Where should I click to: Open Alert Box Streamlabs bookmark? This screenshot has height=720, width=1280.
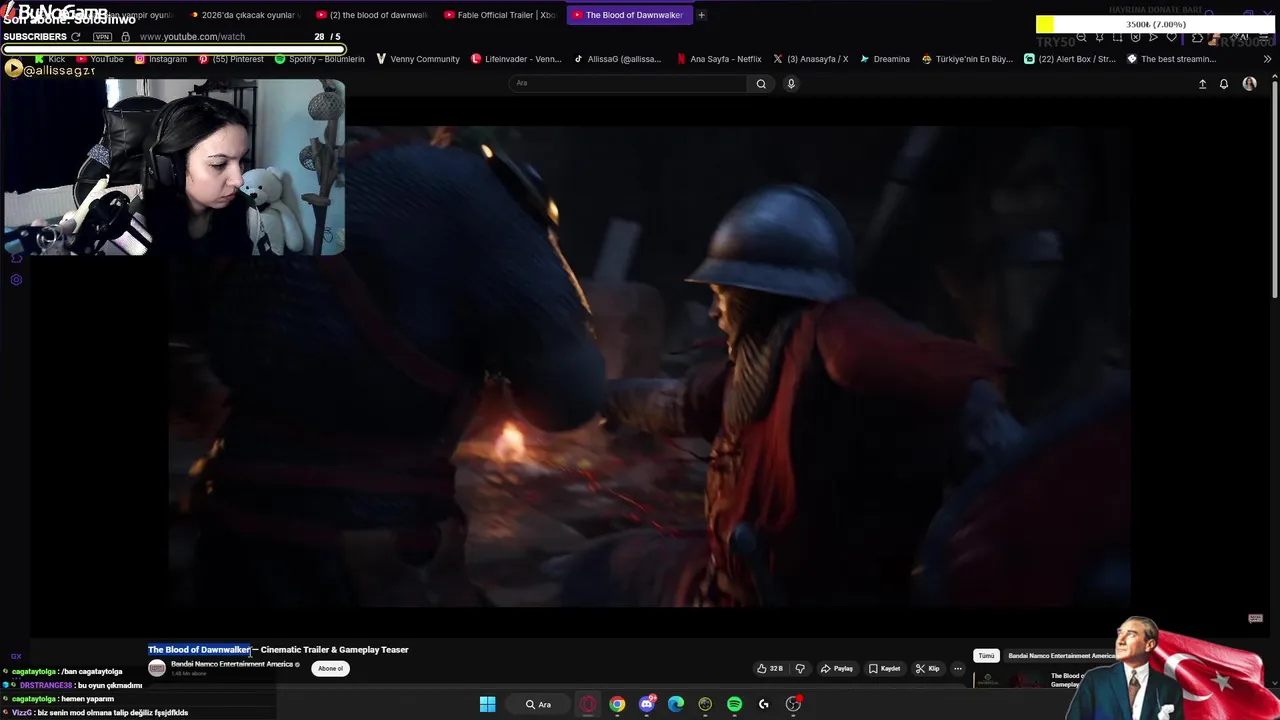1070,59
